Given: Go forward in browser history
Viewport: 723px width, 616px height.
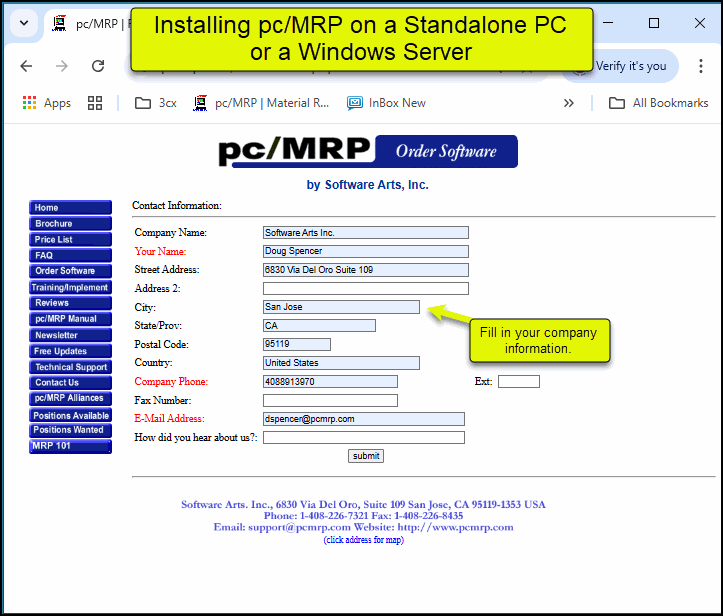Looking at the screenshot, I should click(x=61, y=66).
